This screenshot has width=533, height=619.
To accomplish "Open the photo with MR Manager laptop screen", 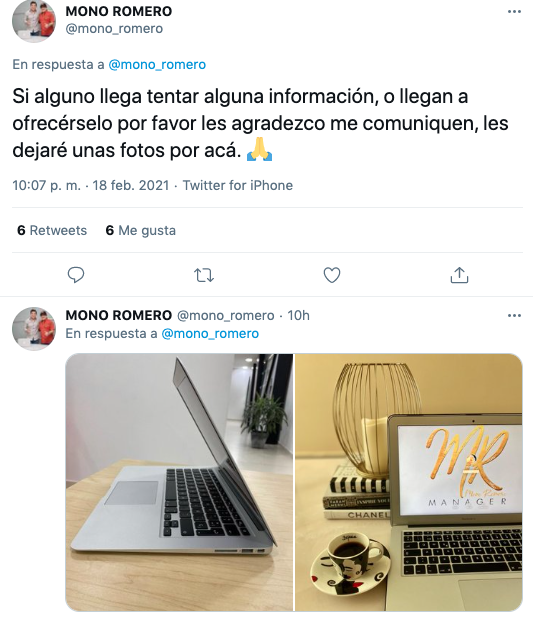I will pyautogui.click(x=409, y=482).
